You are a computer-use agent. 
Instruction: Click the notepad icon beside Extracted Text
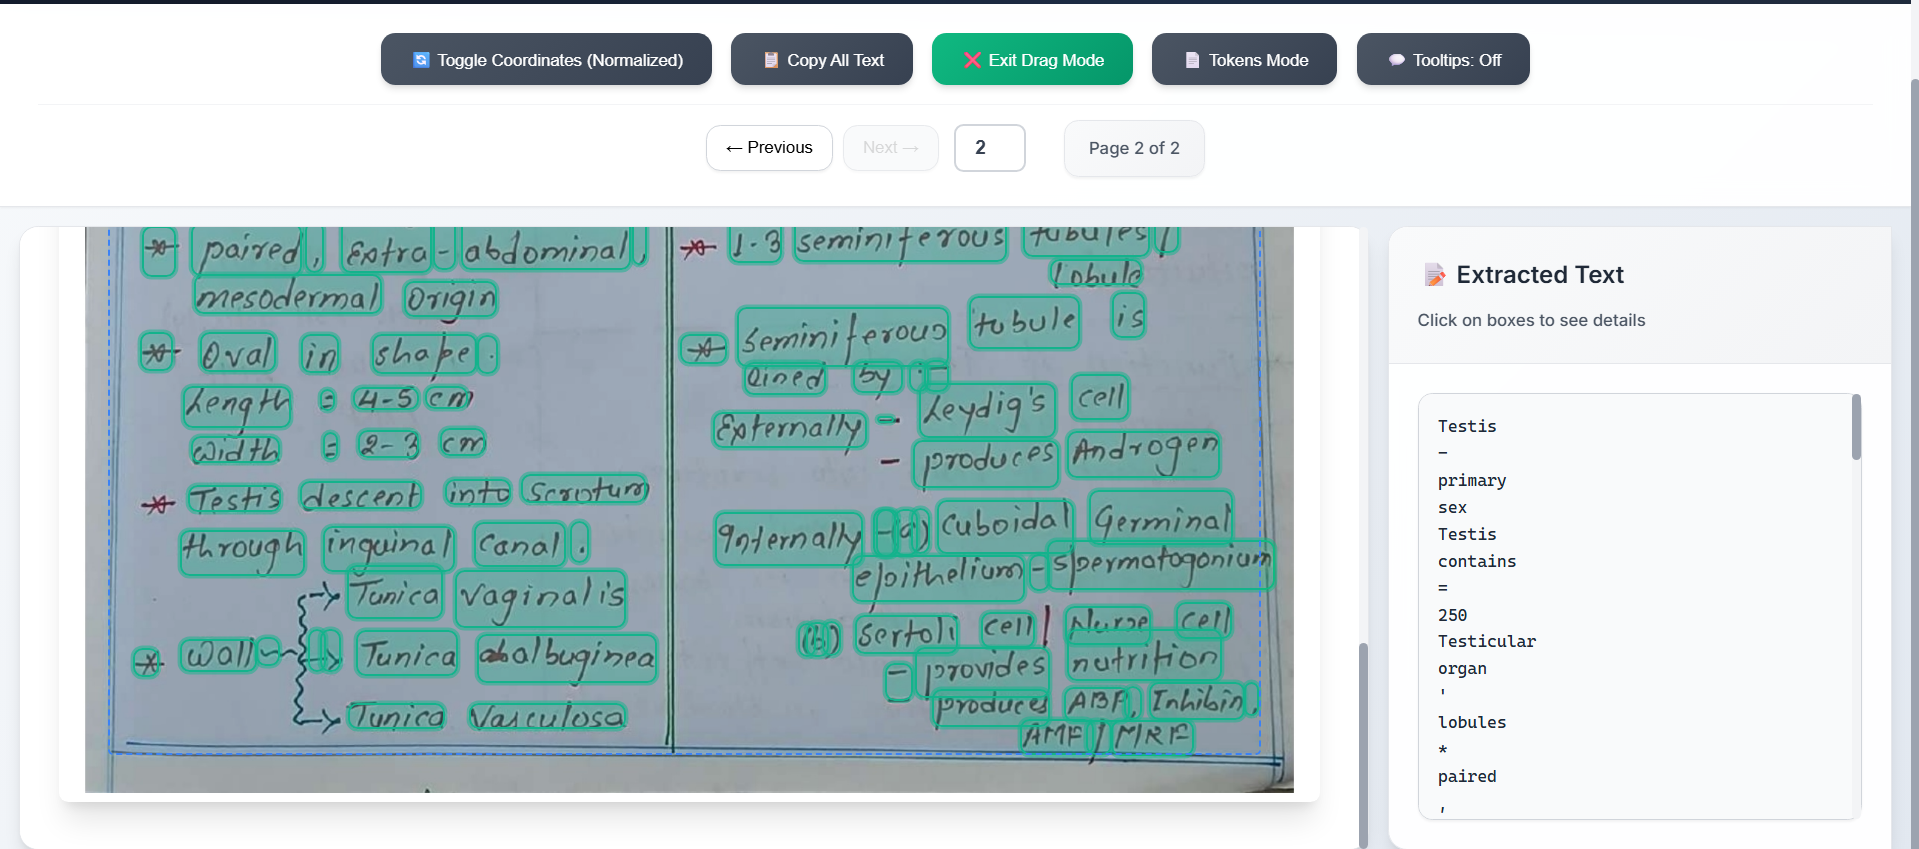[x=1435, y=275]
